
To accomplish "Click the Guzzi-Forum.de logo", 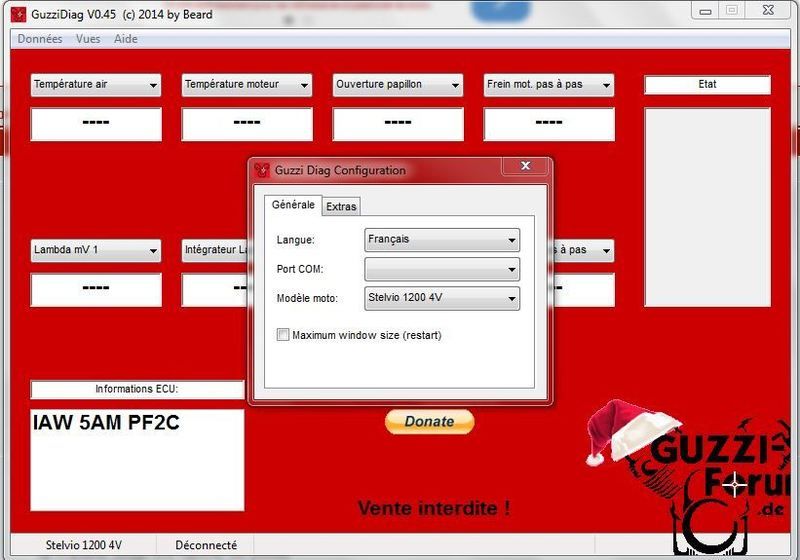I will click(689, 477).
